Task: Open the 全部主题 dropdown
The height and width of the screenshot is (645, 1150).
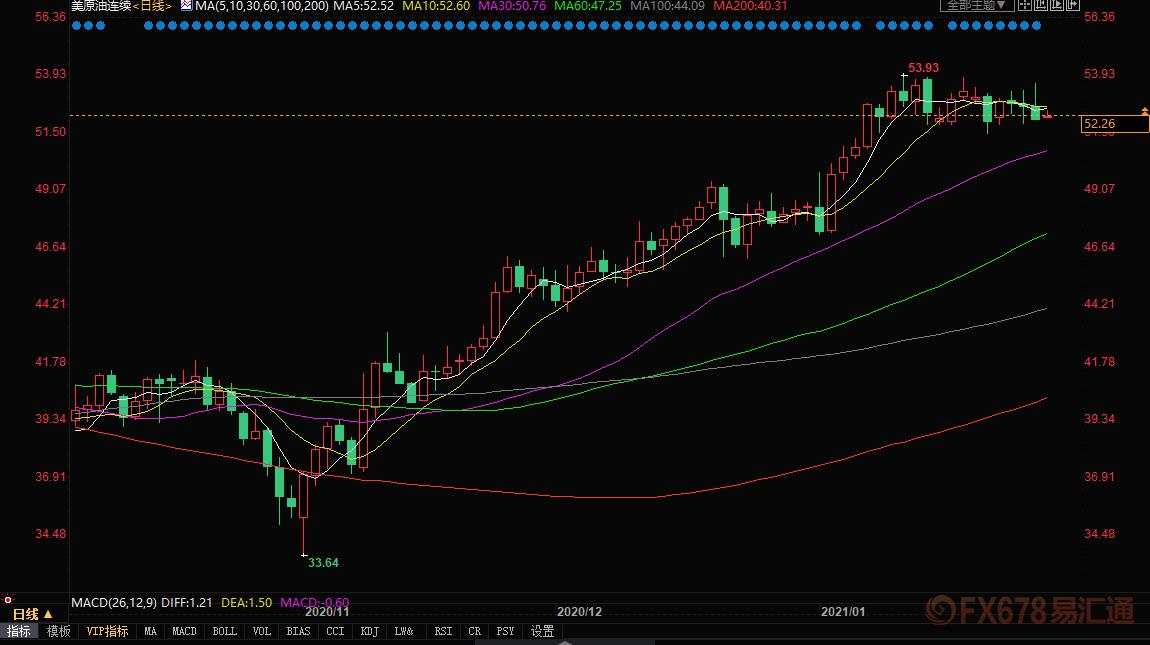Action: (x=977, y=5)
